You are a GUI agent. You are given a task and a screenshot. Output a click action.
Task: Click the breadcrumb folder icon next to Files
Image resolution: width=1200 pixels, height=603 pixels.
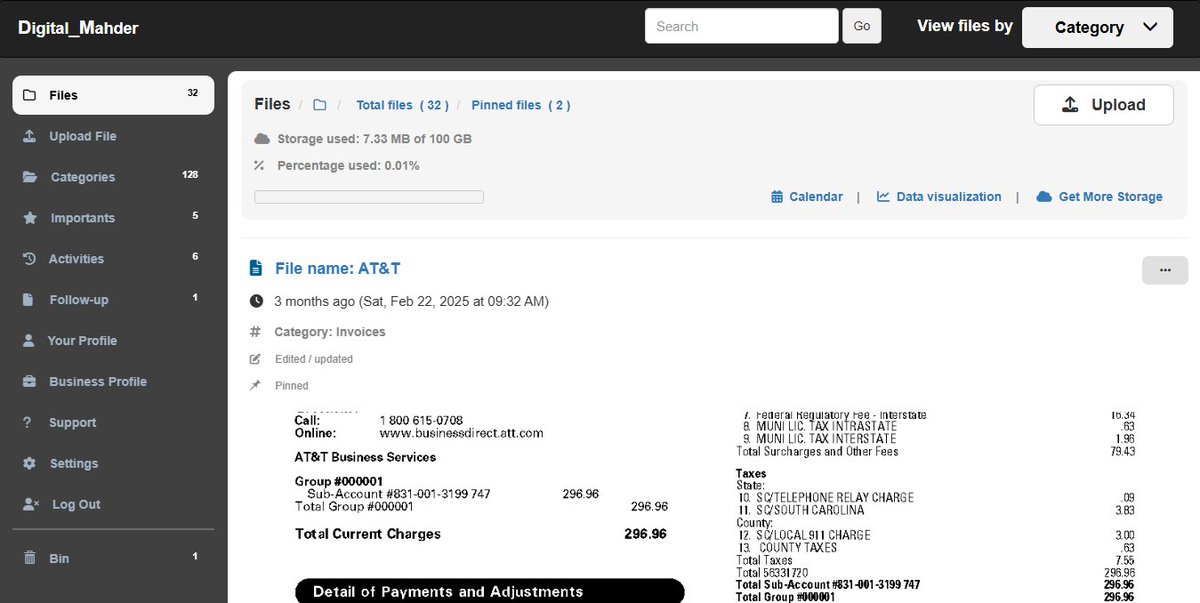click(320, 105)
